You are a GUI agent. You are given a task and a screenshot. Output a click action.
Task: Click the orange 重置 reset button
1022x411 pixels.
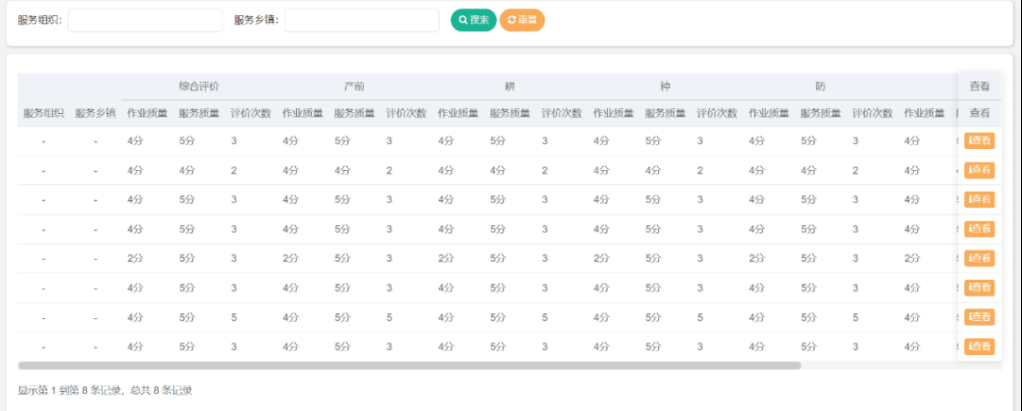click(x=522, y=20)
